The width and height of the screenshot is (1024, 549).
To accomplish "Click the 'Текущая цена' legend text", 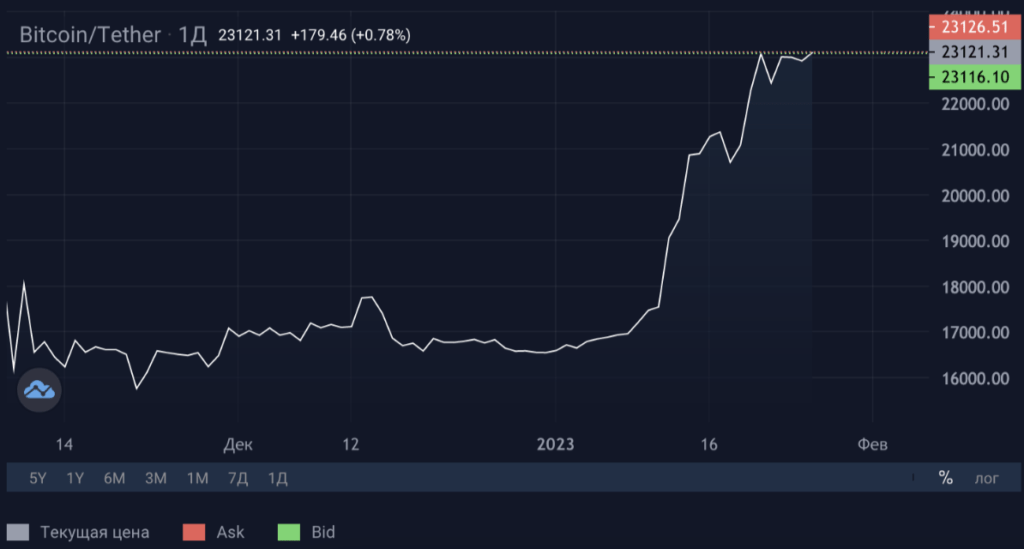I will (x=95, y=532).
